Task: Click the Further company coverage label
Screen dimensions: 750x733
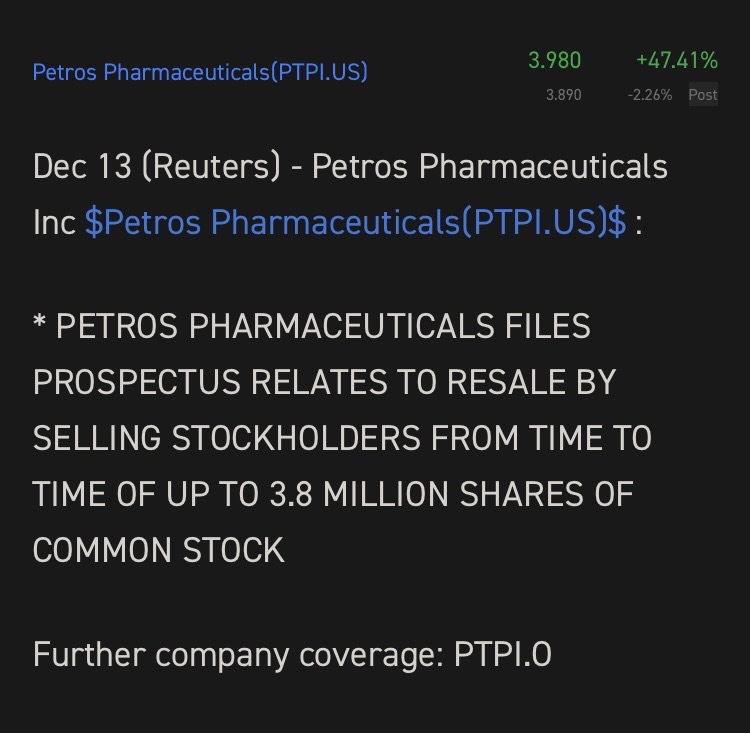Action: click(x=238, y=655)
